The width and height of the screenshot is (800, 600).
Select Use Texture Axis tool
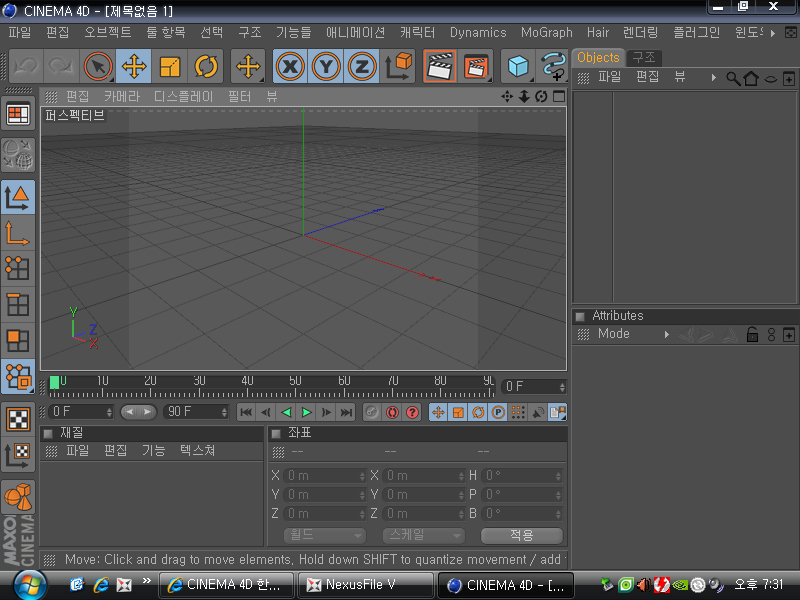pos(18,455)
